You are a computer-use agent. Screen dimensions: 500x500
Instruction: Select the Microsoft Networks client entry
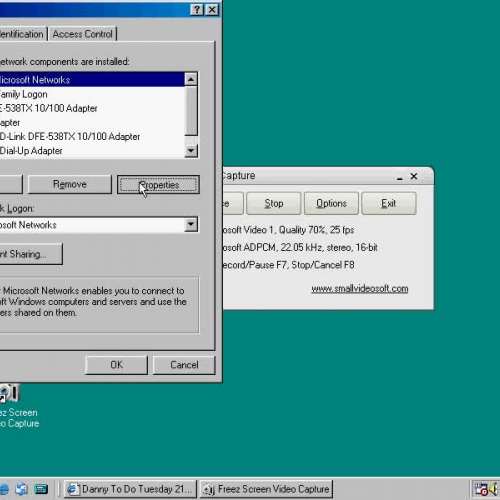coord(92,80)
